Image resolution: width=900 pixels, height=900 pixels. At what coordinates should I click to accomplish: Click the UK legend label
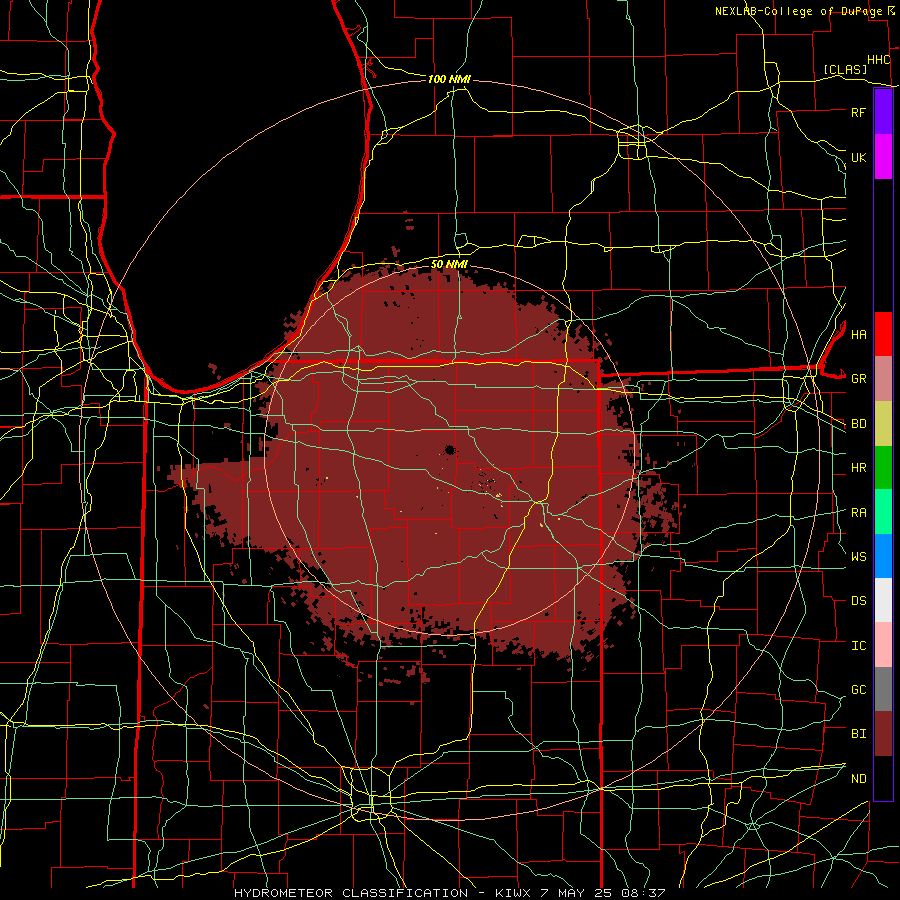coord(858,157)
